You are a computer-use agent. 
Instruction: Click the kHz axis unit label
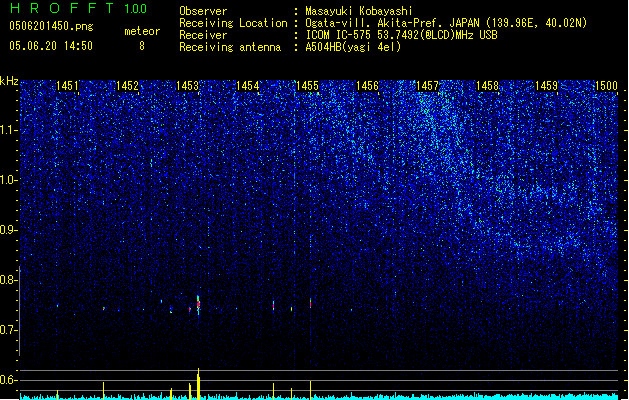coord(9,81)
